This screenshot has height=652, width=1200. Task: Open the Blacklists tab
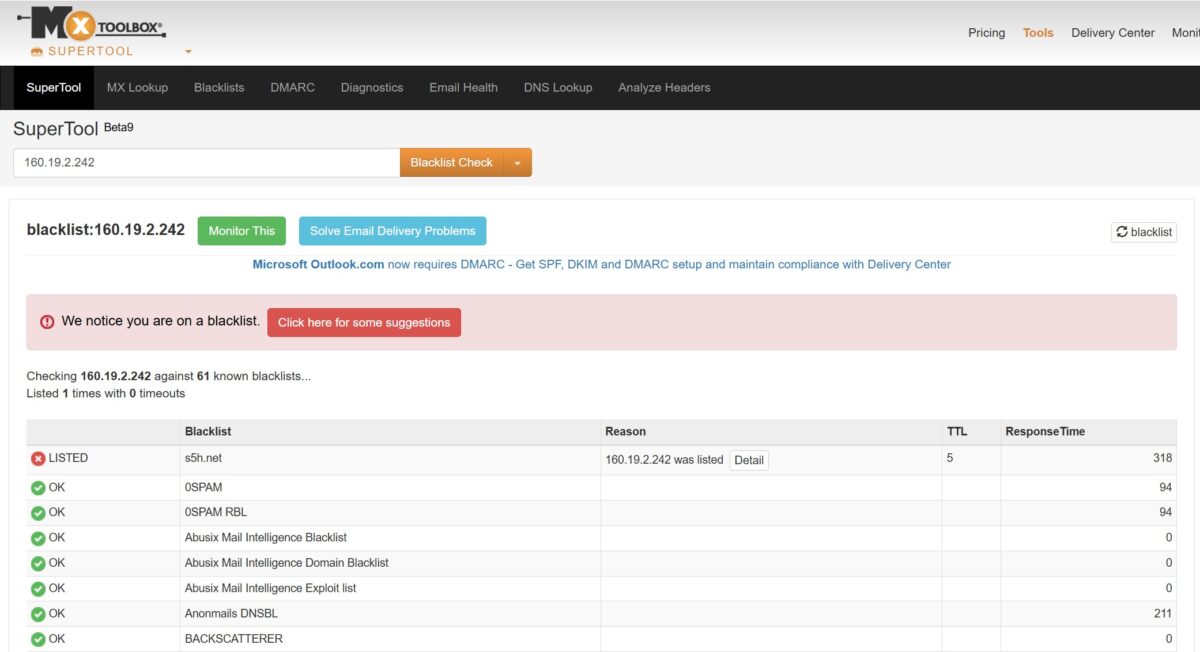click(x=219, y=88)
